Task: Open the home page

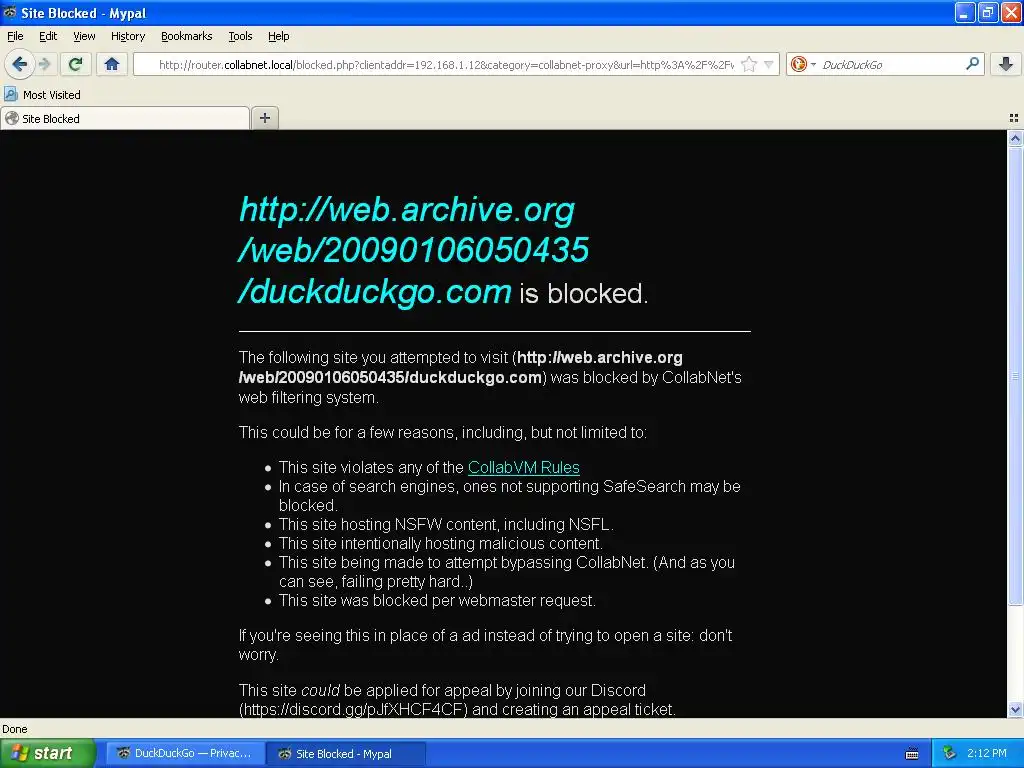Action: (x=112, y=64)
